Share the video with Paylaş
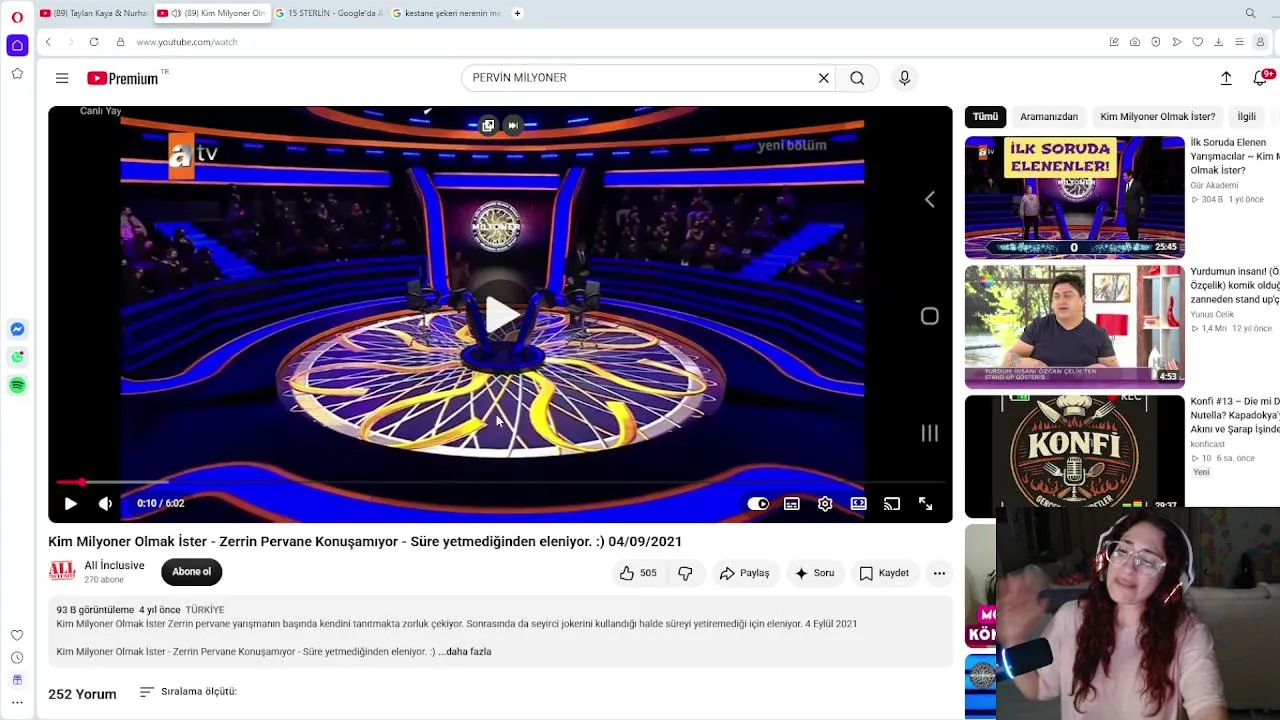Screen dimensions: 1280x720 point(745,573)
